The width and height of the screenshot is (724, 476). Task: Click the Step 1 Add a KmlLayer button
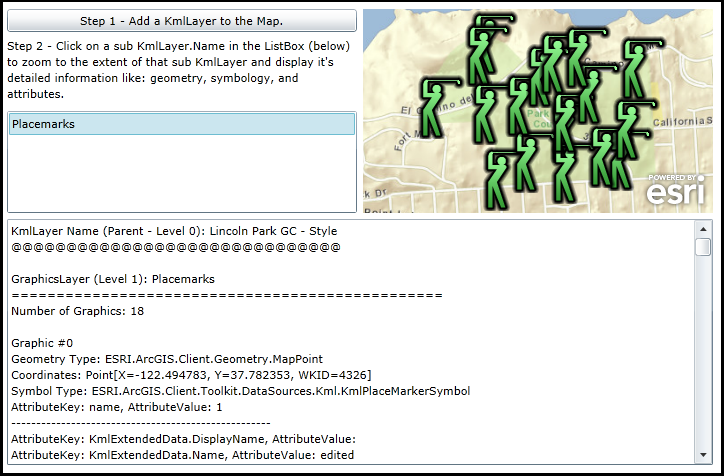tap(182, 21)
